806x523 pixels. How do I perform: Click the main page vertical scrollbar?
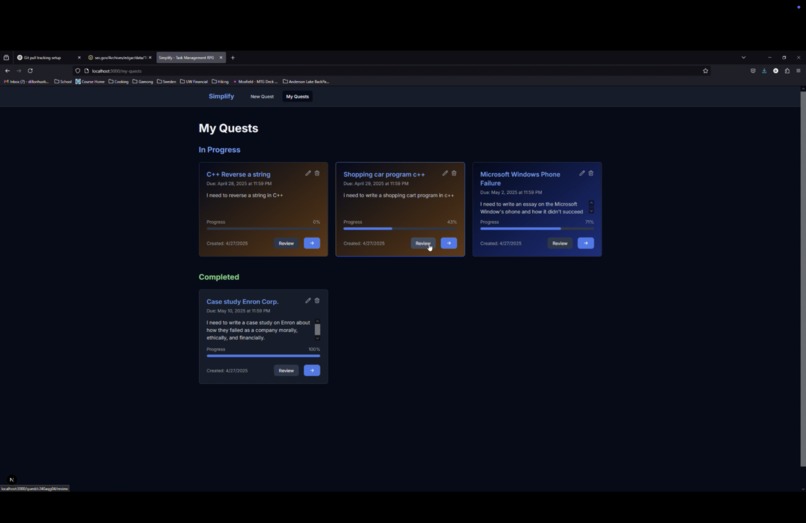803,278
